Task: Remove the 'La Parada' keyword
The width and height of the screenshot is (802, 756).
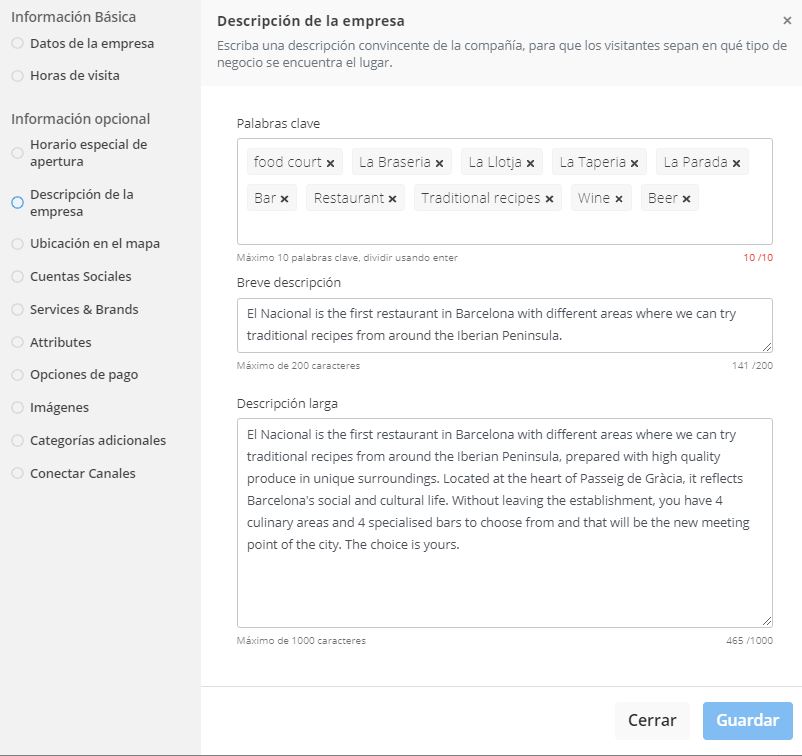Action: 736,163
